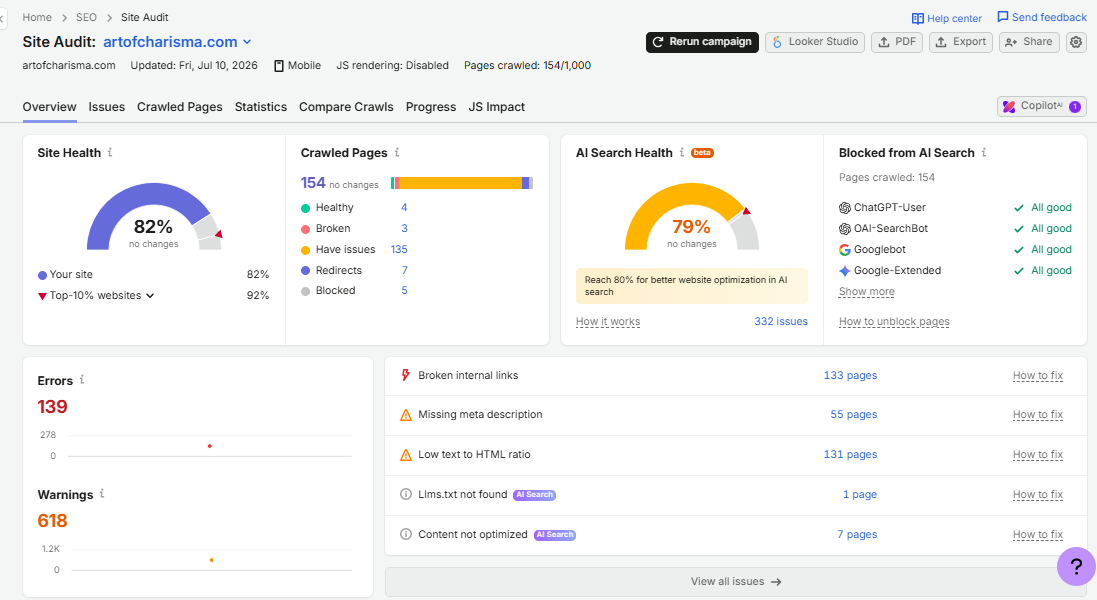1097x600 pixels.
Task: Click the AI Search Health info icon
Action: pos(682,152)
